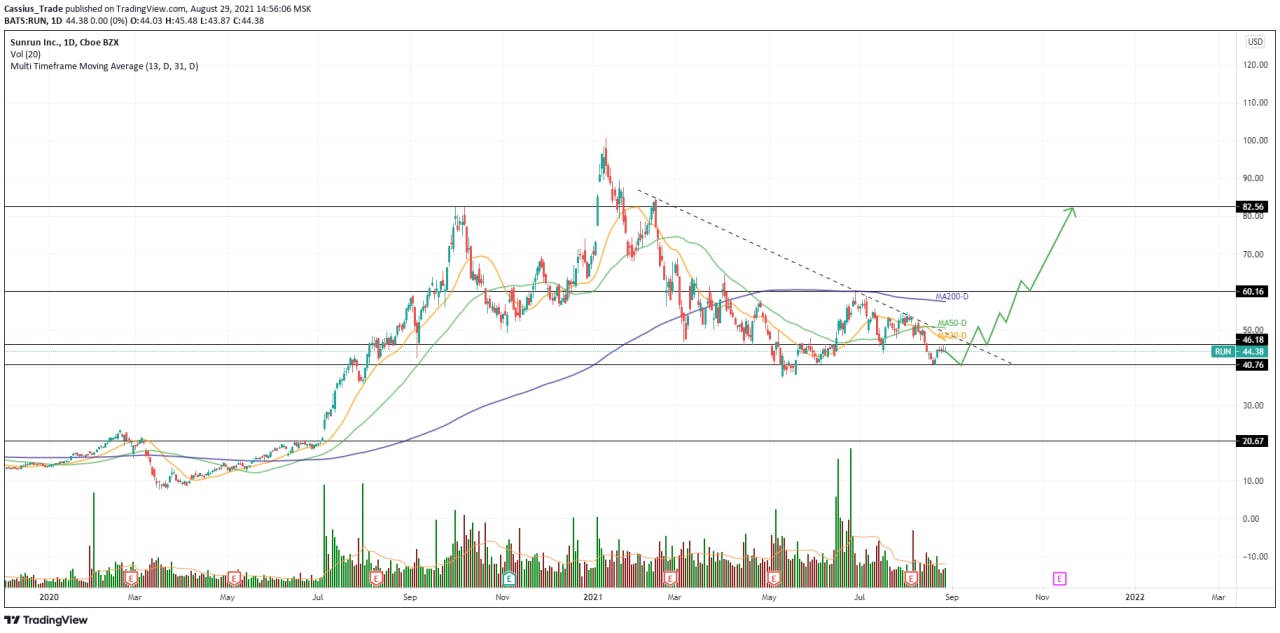Open the earnings marker between Jul and Sep 2020
This screenshot has width=1280, height=633.
pos(377,578)
